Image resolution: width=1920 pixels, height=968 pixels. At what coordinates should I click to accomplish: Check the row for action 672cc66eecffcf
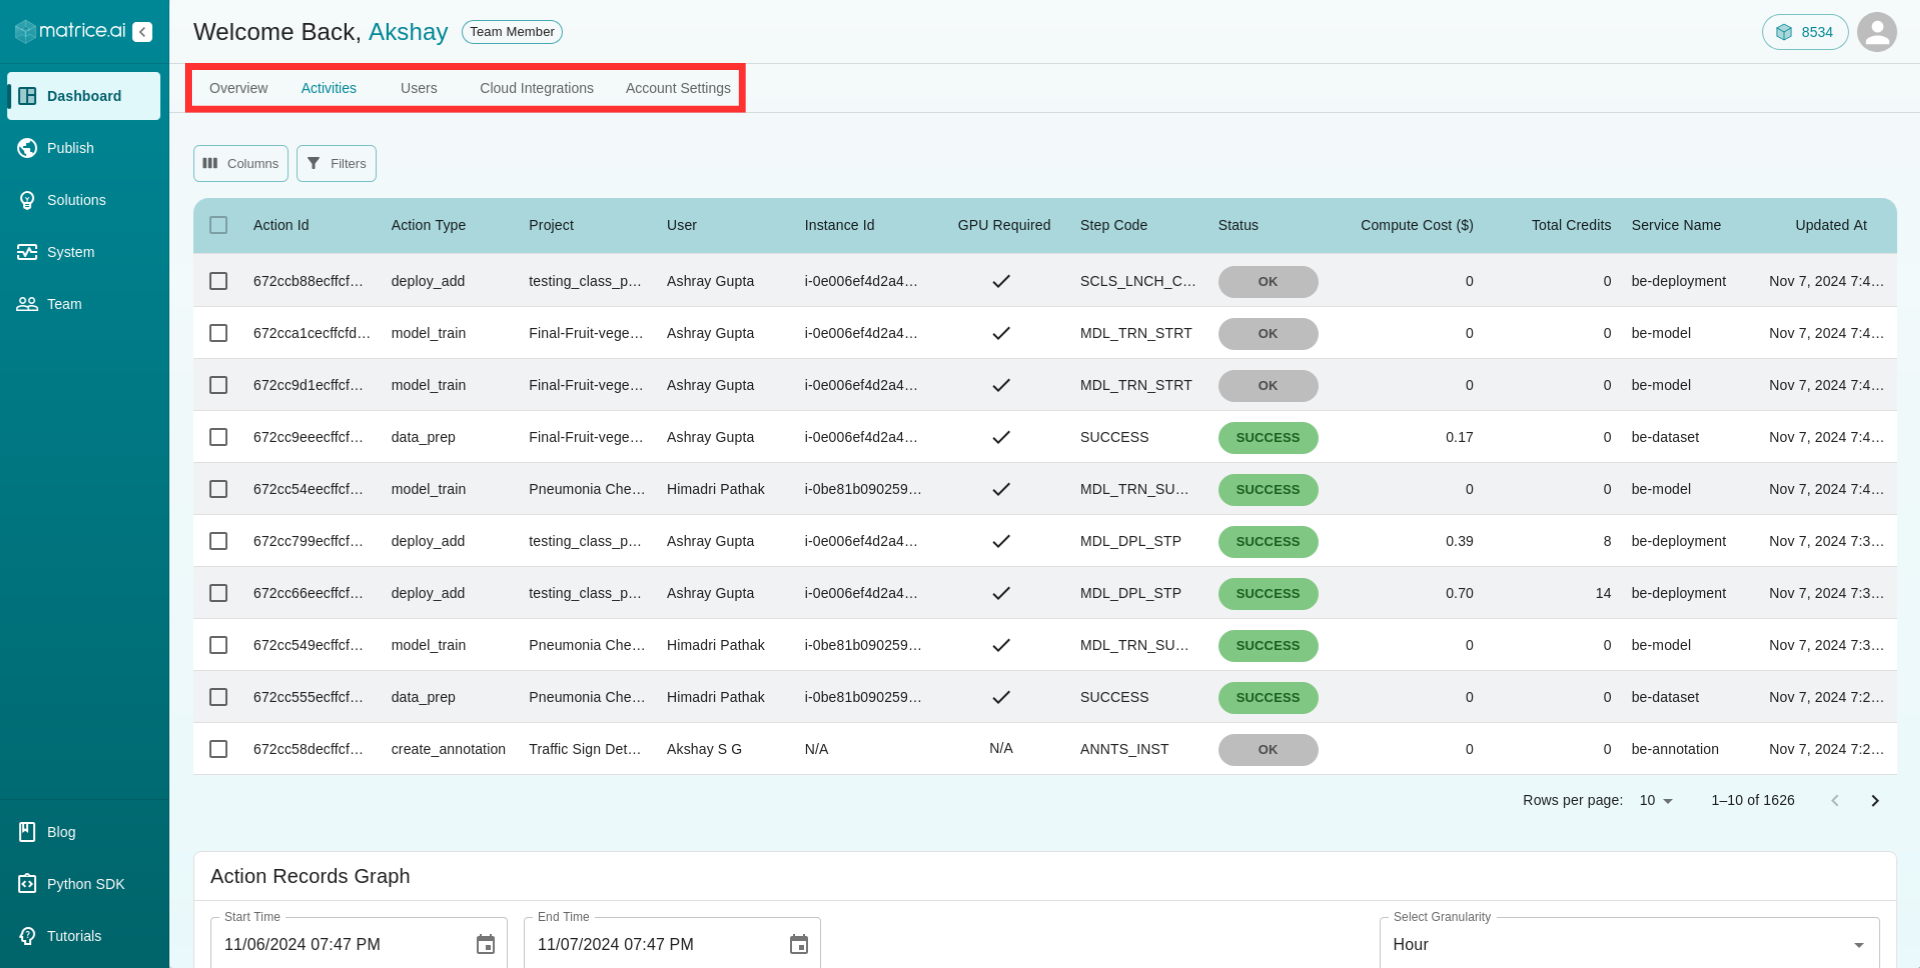218,593
